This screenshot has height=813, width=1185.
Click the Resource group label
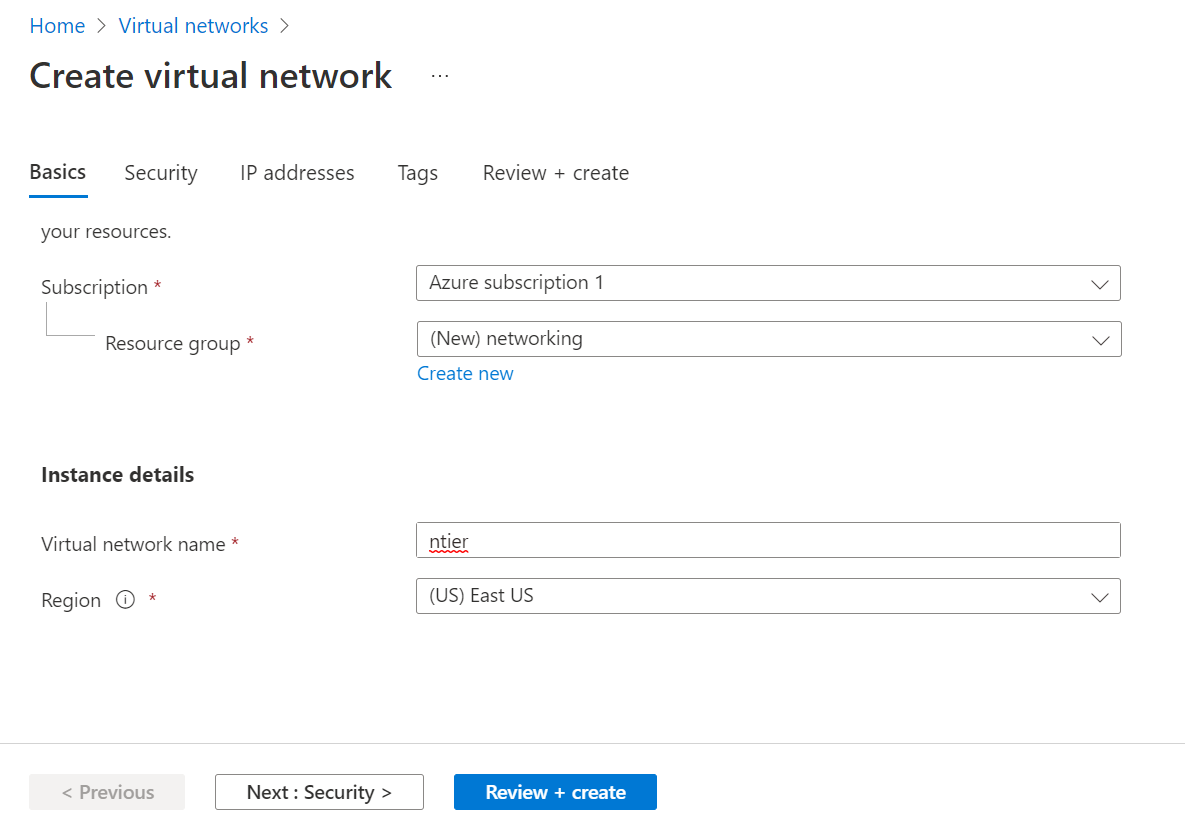173,344
